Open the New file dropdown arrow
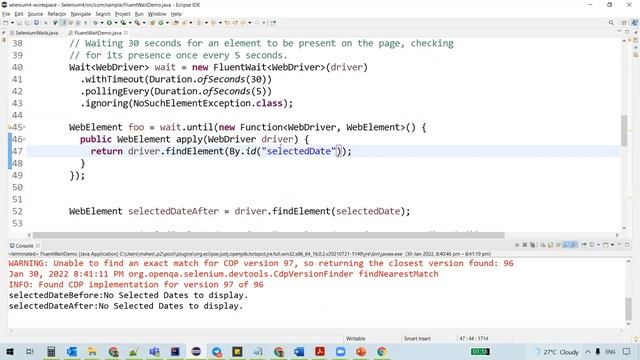640x360 pixels. click(12, 22)
